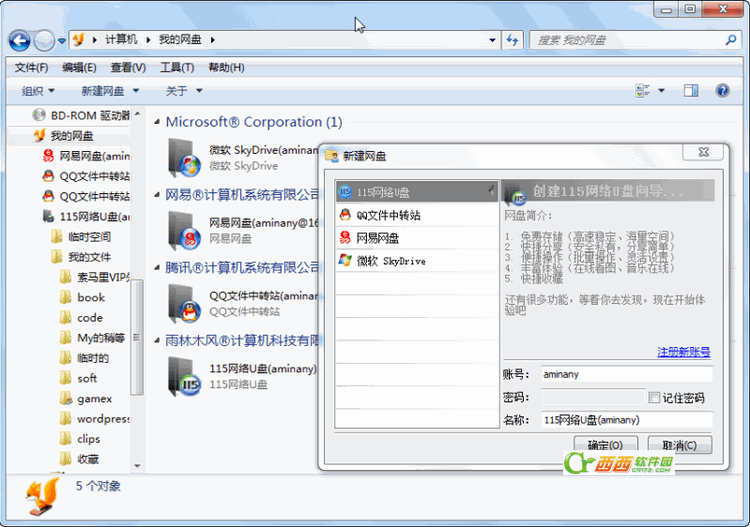
Task: Click the Forward navigation arrow button
Action: pos(44,40)
